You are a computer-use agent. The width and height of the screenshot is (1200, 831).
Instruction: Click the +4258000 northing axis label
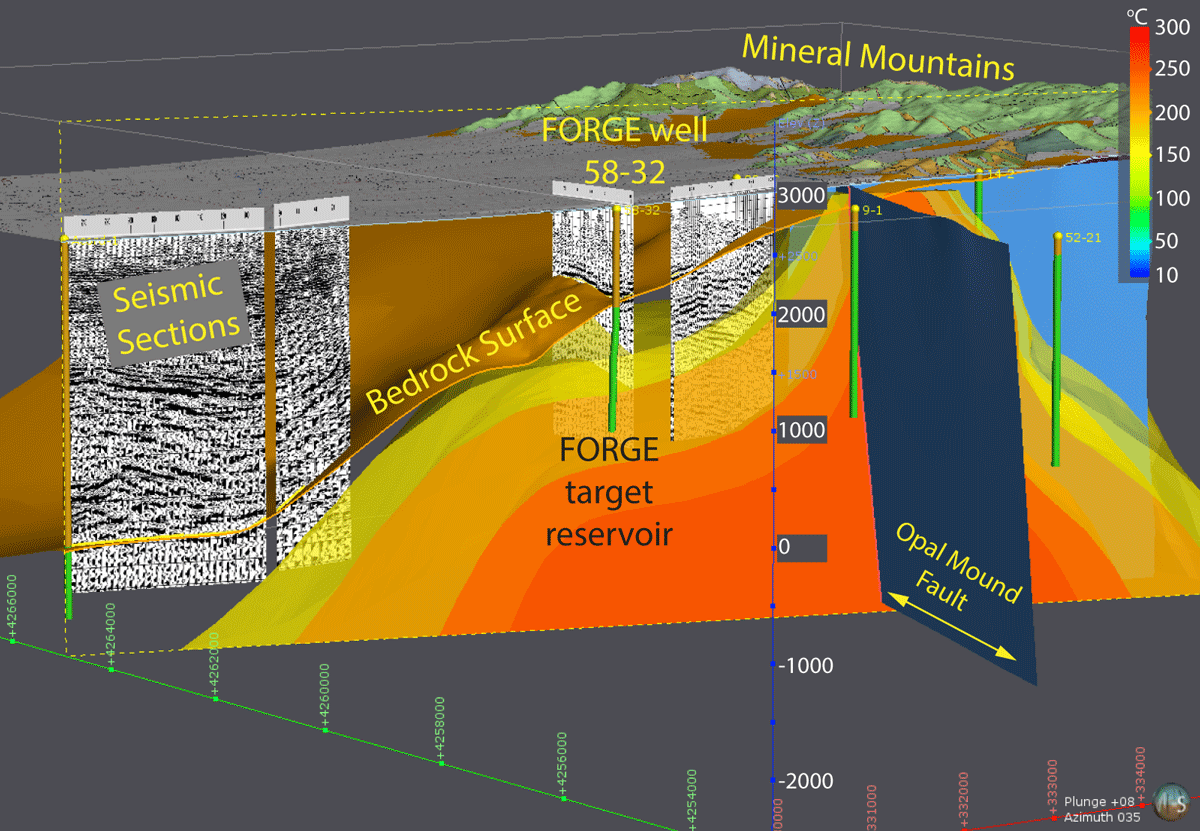tap(441, 730)
